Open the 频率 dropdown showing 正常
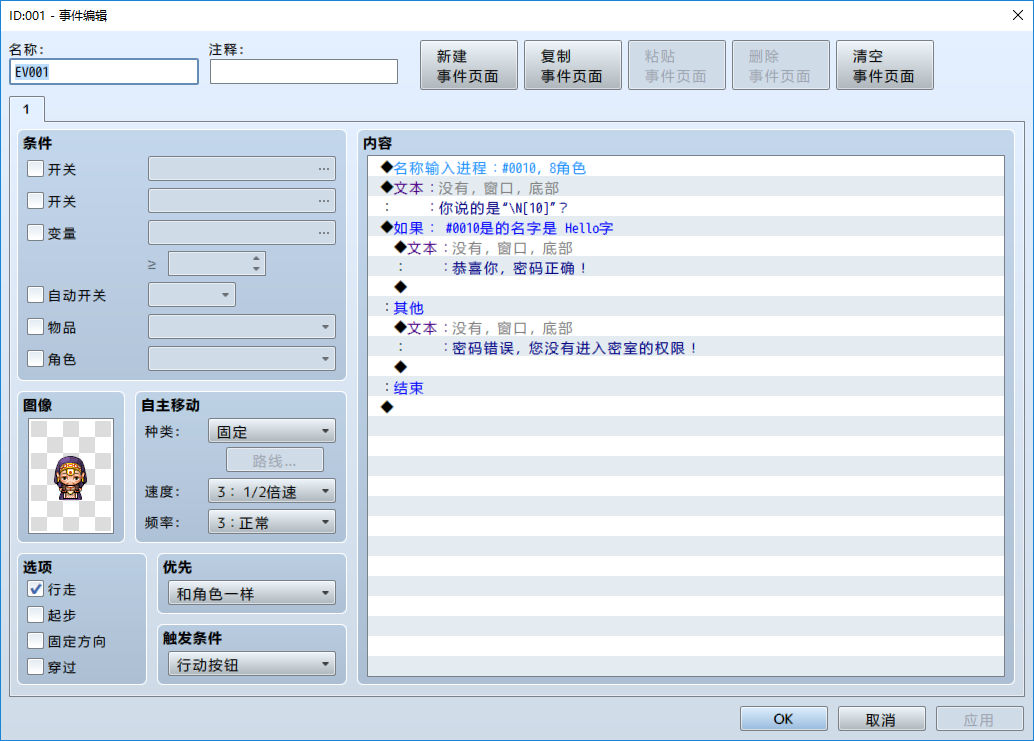This screenshot has height=741, width=1034. coord(272,522)
